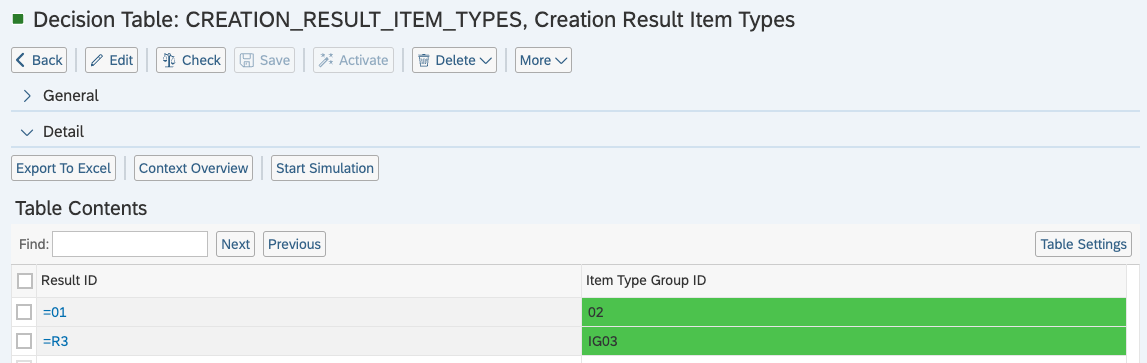
Task: Open the Context Overview
Action: 193,168
